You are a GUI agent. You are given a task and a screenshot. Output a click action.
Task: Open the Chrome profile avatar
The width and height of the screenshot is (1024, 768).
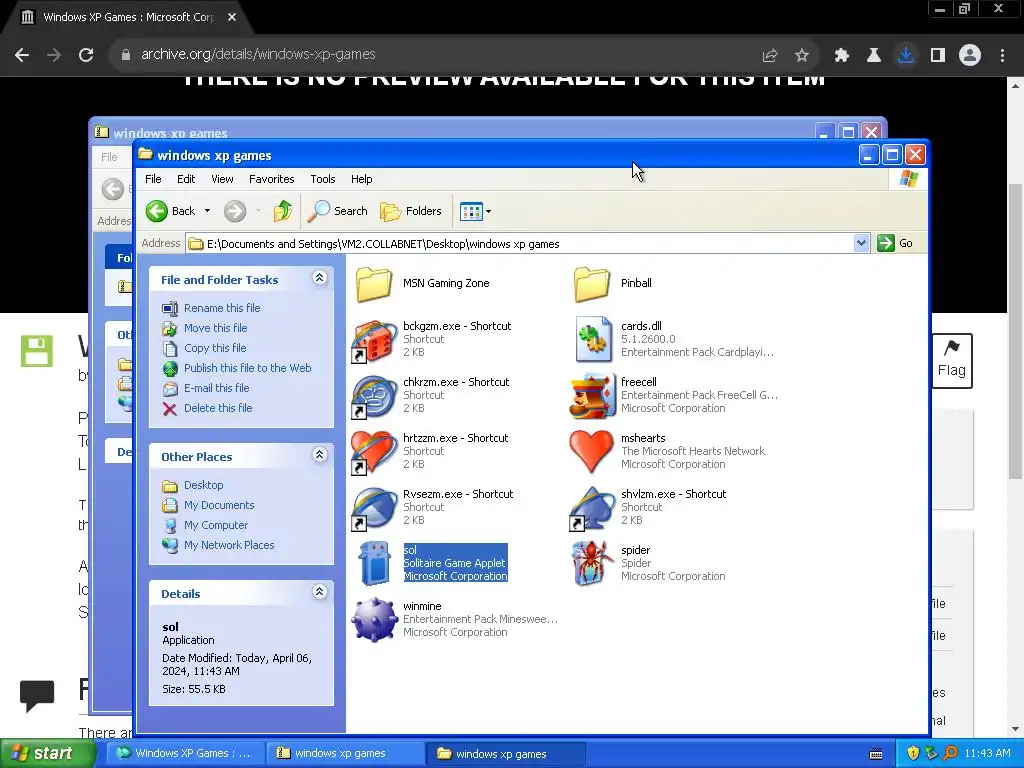(970, 55)
